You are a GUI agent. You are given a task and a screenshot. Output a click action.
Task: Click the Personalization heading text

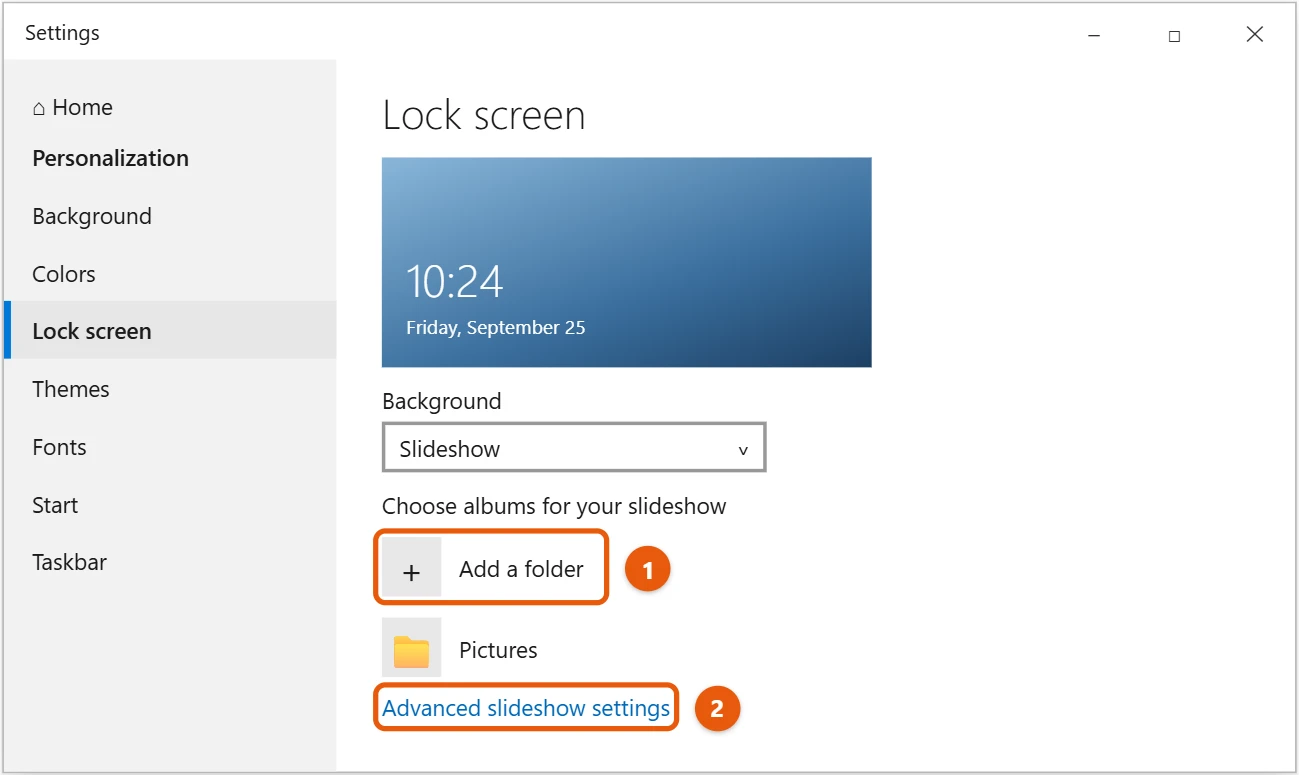pyautogui.click(x=111, y=158)
